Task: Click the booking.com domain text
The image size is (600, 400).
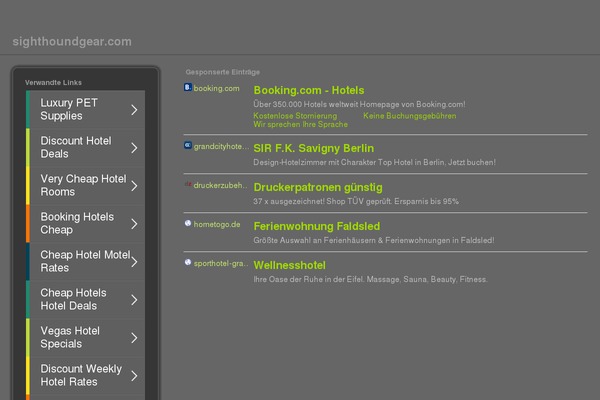Action: 217,88
